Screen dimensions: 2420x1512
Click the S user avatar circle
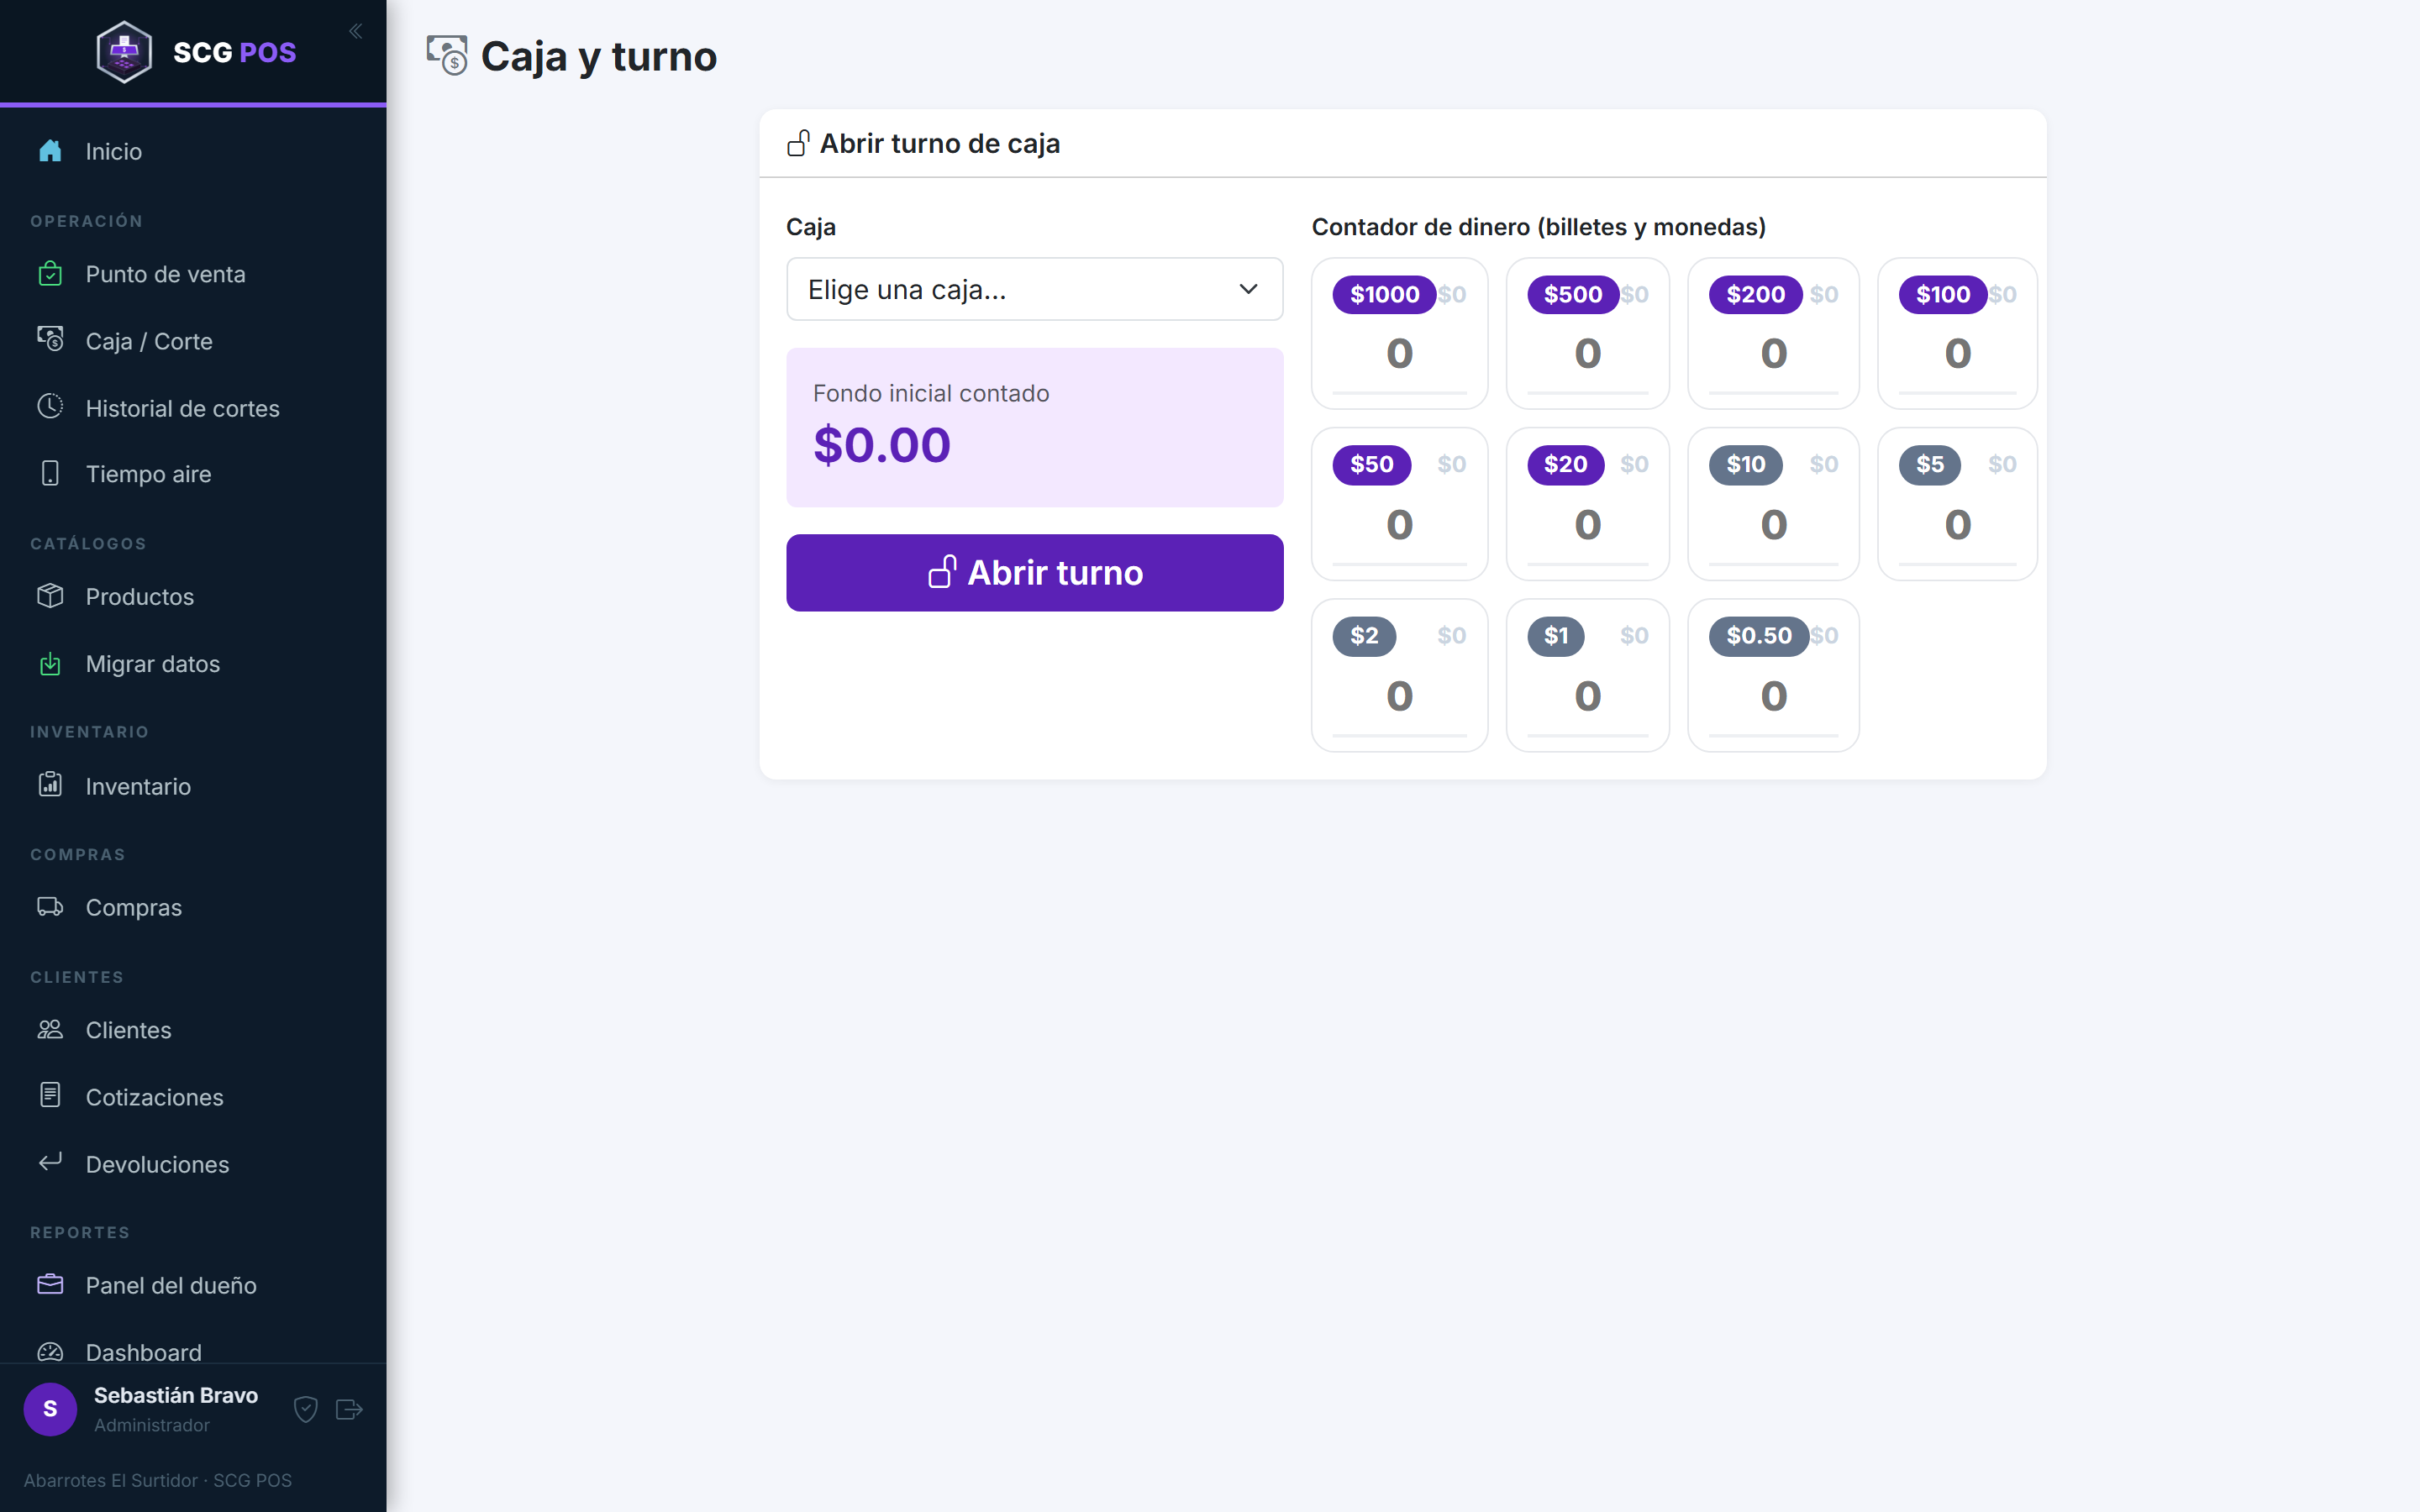pos(50,1409)
